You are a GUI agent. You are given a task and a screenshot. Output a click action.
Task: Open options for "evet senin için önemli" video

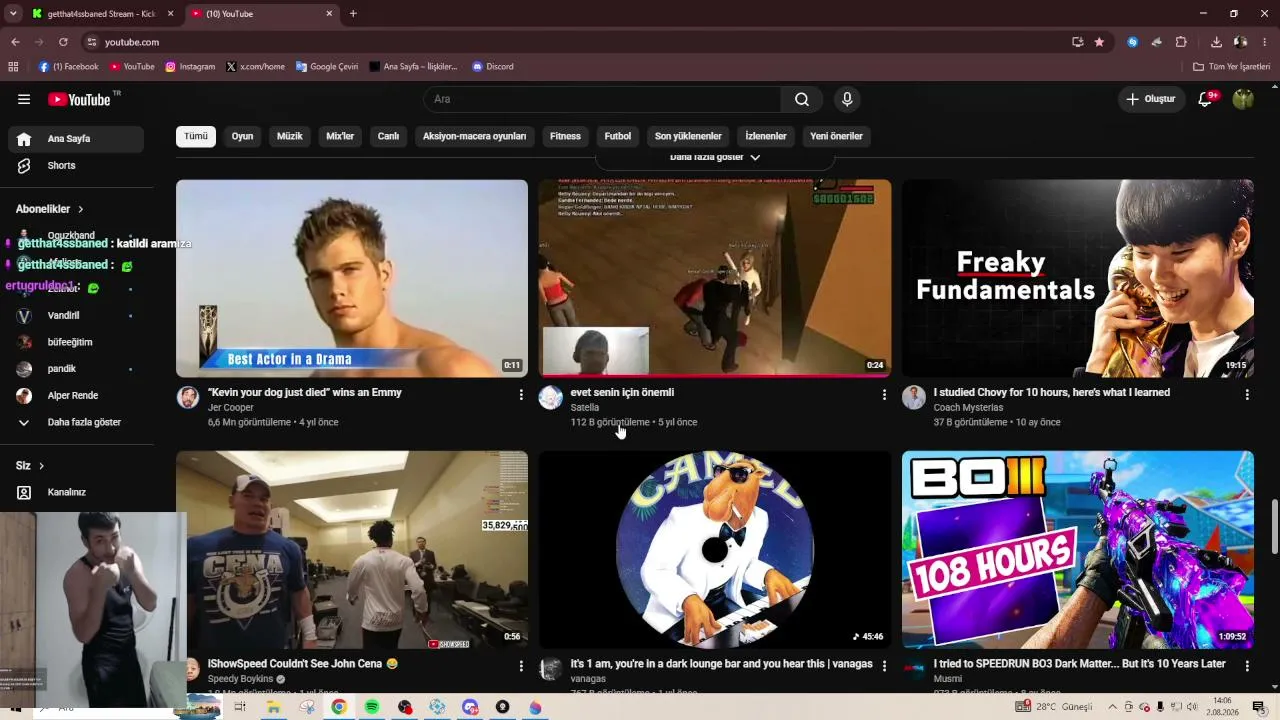(x=884, y=395)
